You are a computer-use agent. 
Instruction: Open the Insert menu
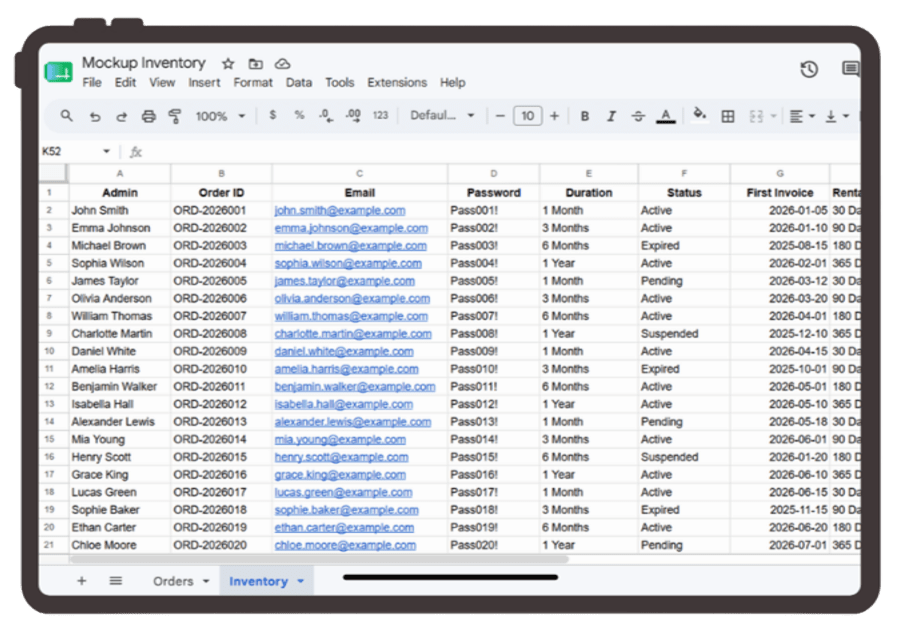tap(204, 83)
